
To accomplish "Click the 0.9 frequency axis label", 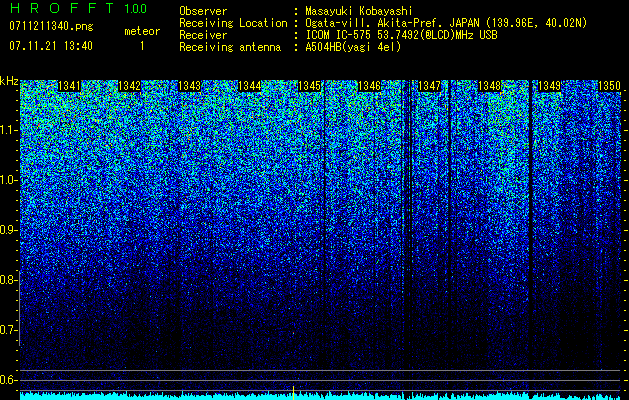I will coord(8,230).
